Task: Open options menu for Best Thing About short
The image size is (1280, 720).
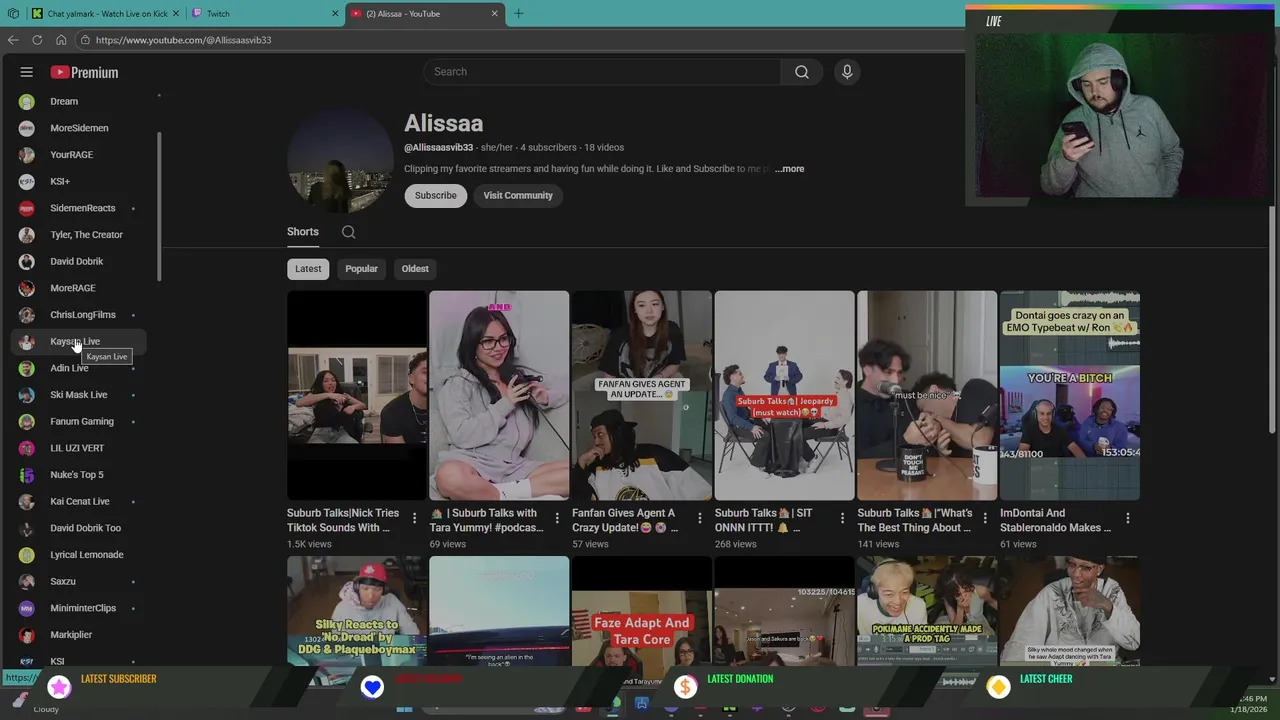Action: (984, 518)
